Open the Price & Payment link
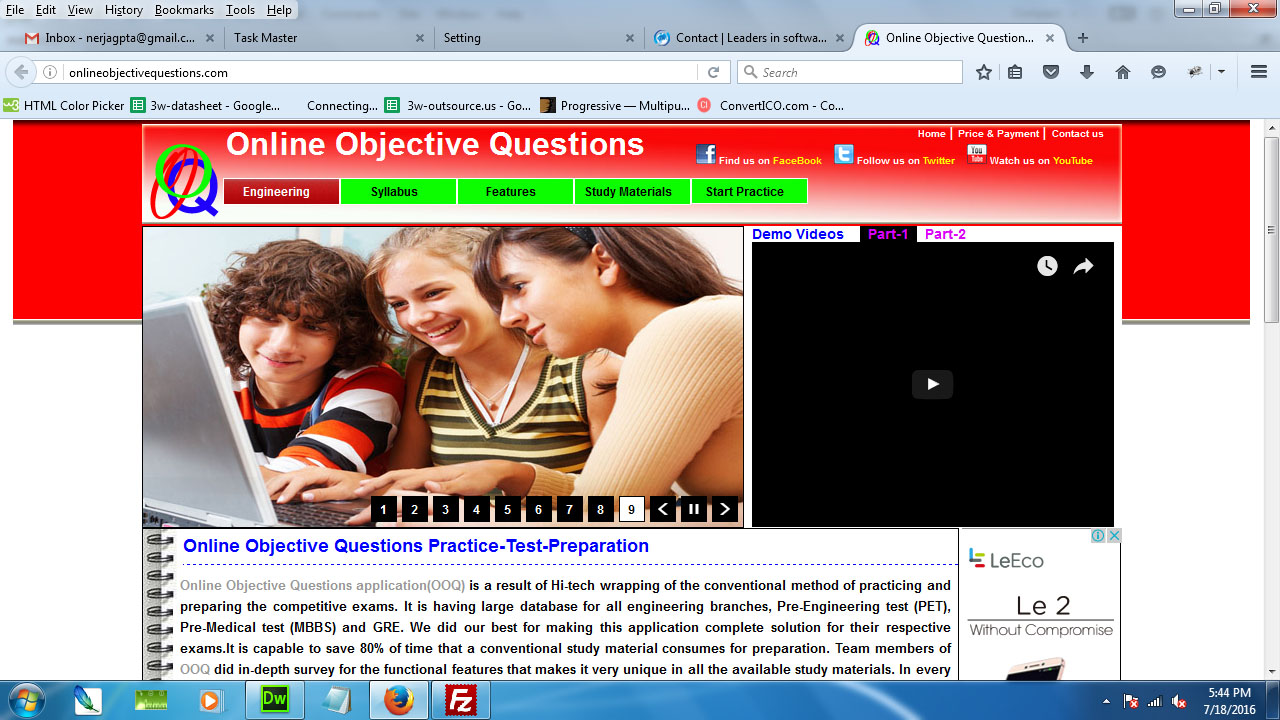 tap(998, 134)
